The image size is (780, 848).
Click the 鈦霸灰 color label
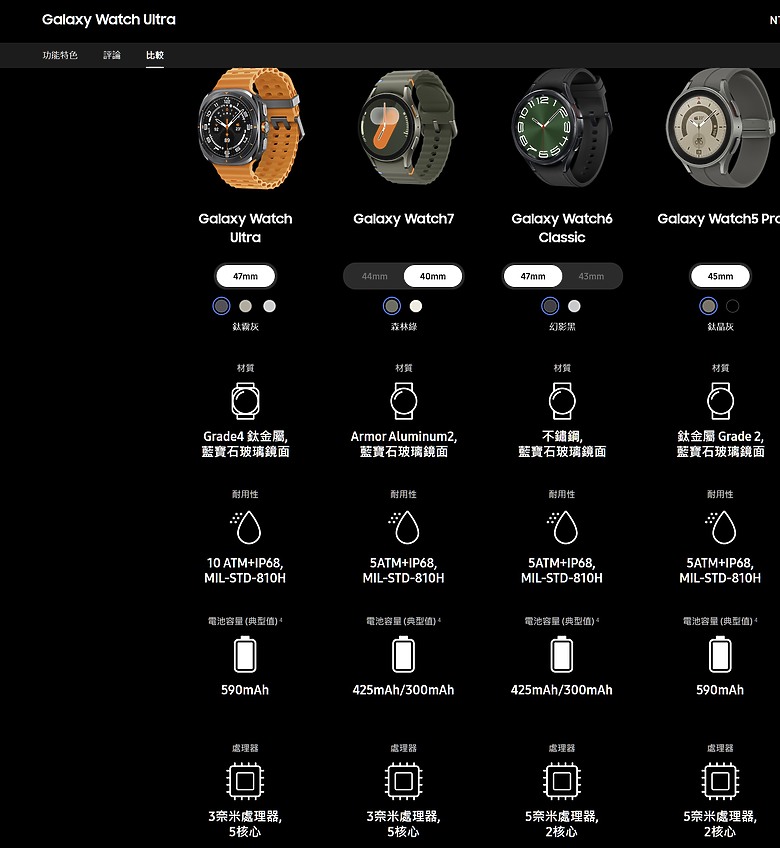[x=246, y=327]
